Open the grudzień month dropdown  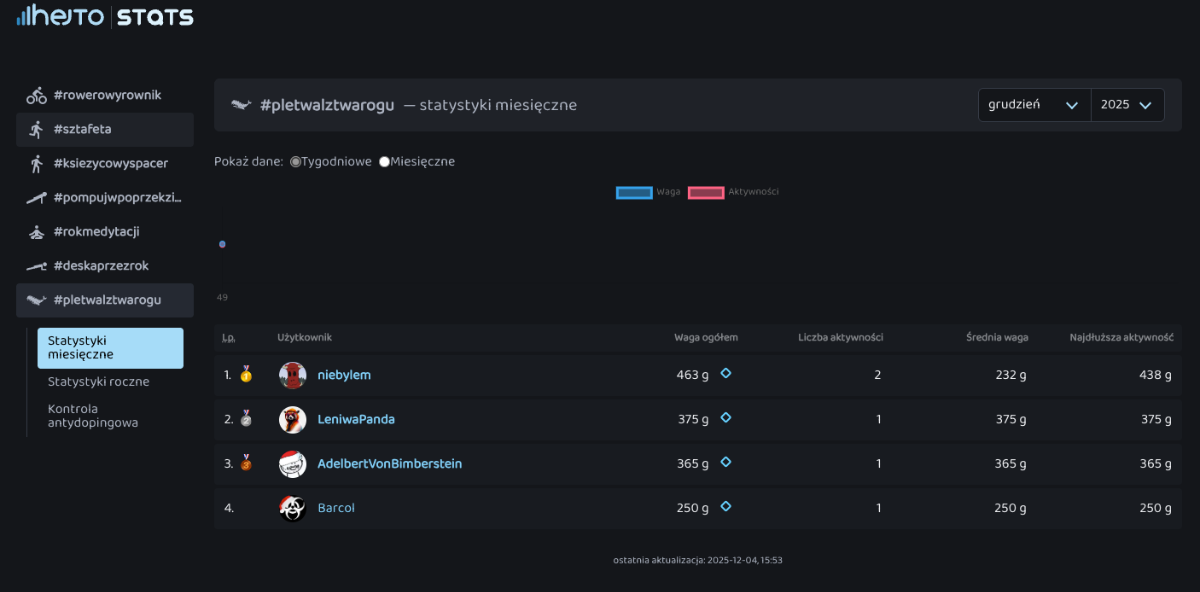click(1033, 105)
